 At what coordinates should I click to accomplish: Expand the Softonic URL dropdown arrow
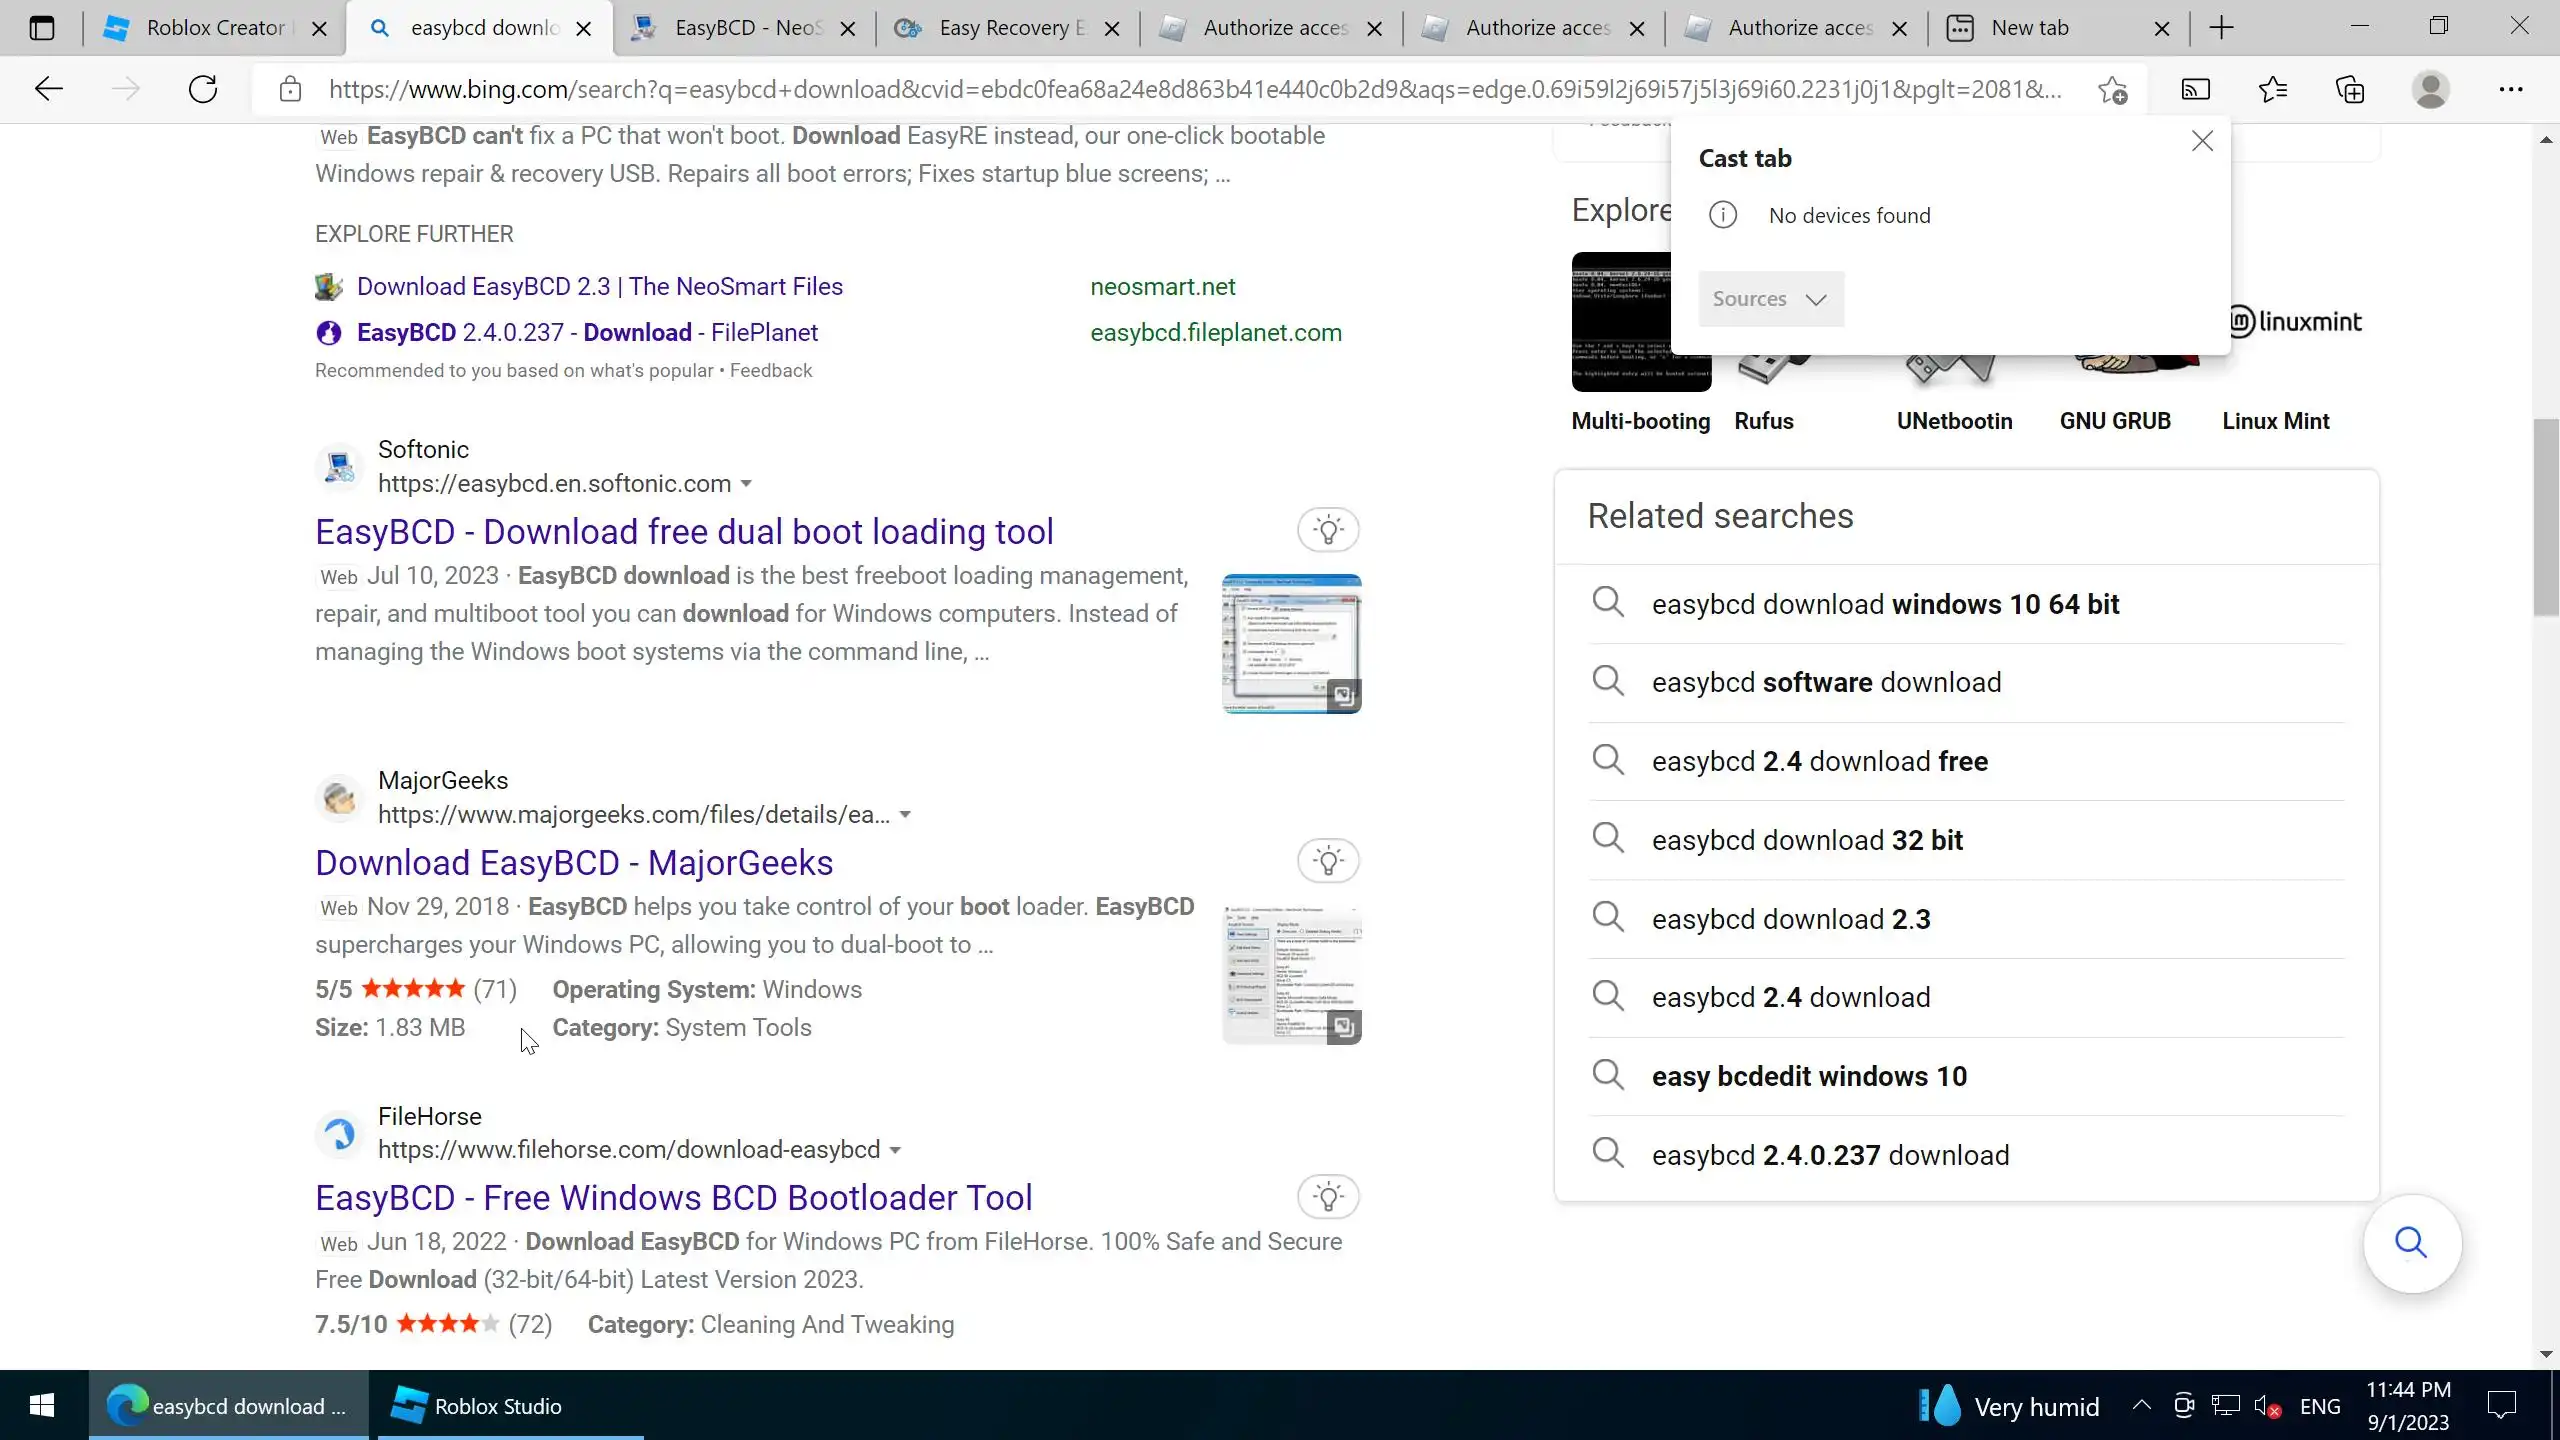[x=746, y=484]
